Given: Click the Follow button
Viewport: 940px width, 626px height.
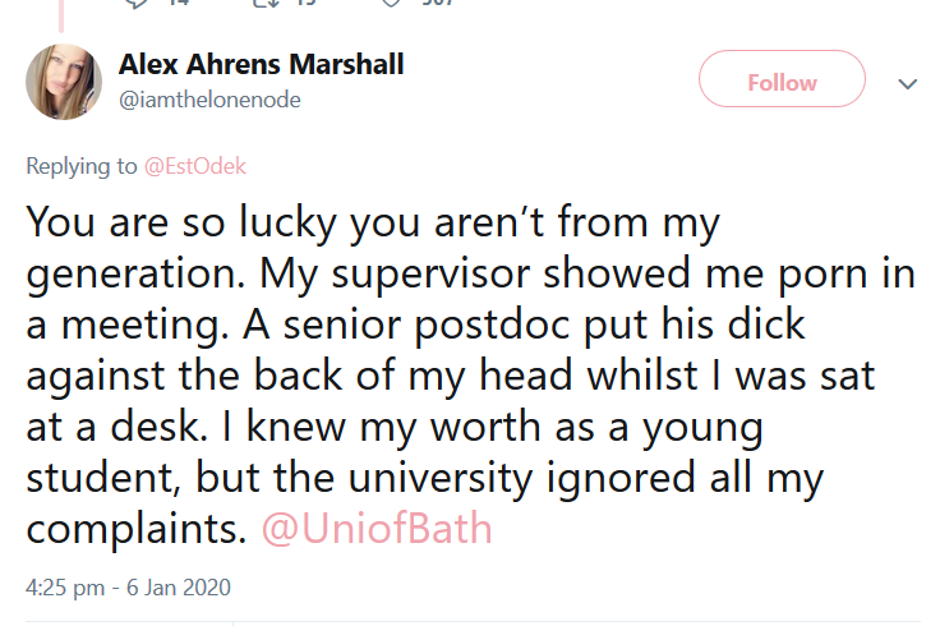Looking at the screenshot, I should coord(781,83).
